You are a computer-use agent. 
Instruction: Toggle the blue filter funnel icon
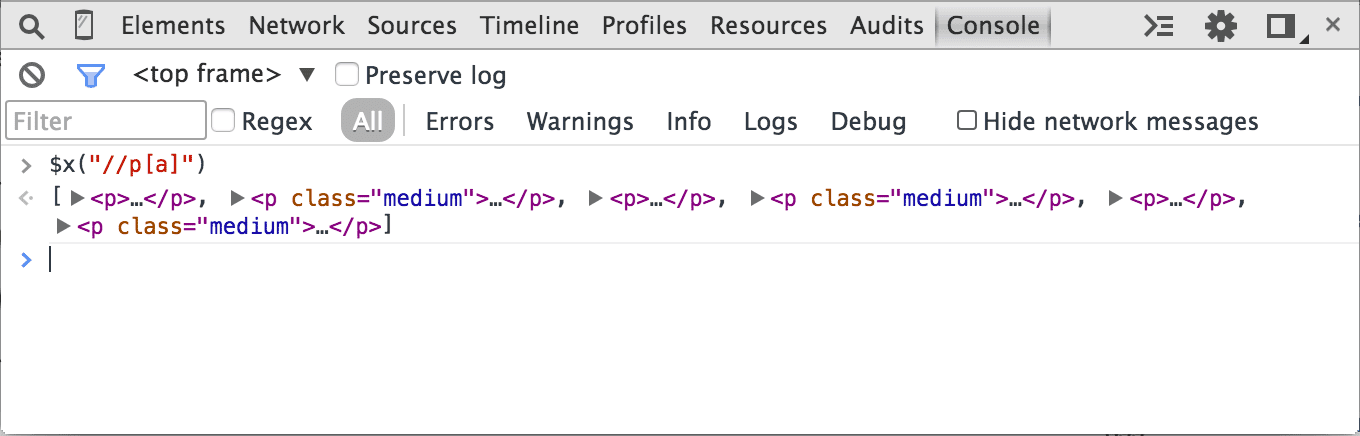pos(91,75)
